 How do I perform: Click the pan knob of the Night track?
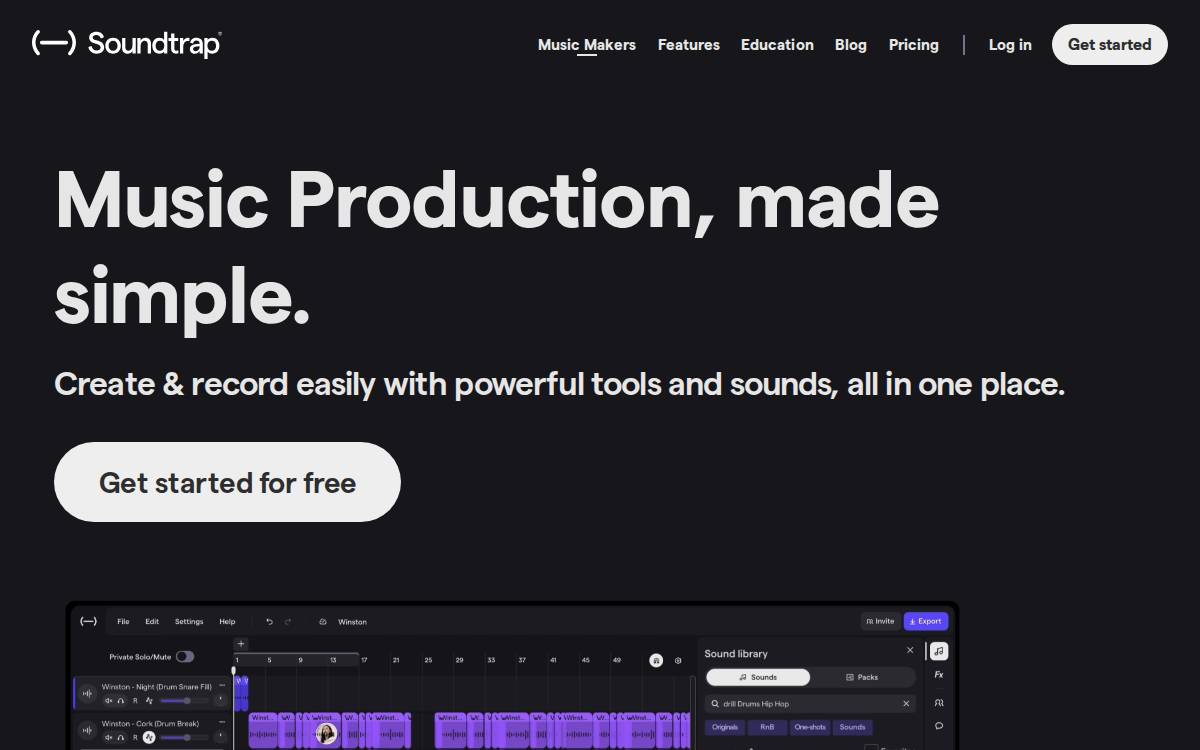coord(220,699)
